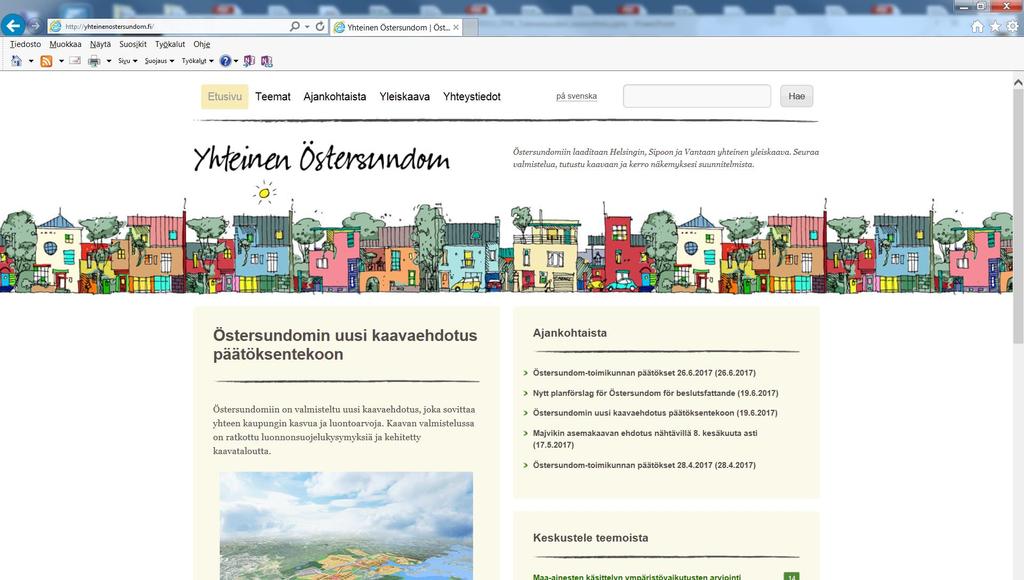Click the Keskustele teemoista heading
The height and width of the screenshot is (580, 1024).
pyautogui.click(x=590, y=538)
